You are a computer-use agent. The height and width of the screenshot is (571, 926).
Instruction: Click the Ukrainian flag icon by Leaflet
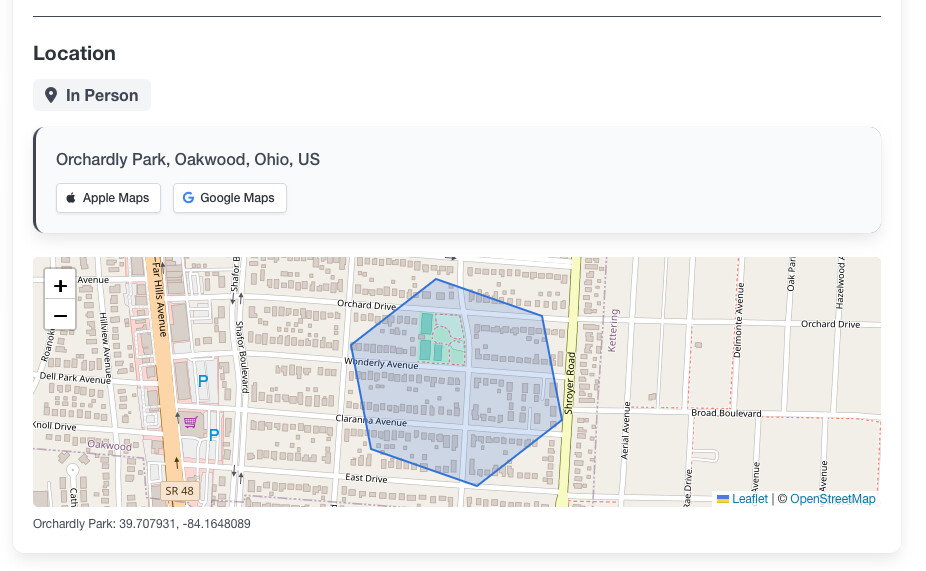point(723,499)
